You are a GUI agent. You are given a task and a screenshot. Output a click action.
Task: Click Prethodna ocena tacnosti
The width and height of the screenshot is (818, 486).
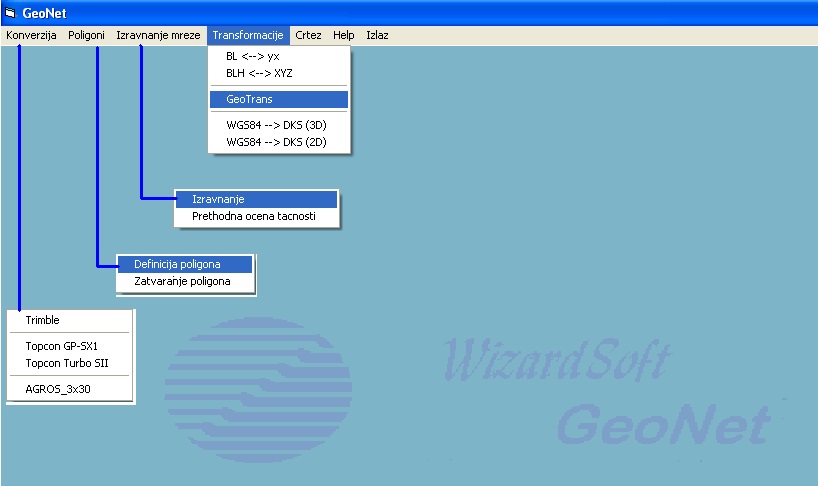(254, 215)
